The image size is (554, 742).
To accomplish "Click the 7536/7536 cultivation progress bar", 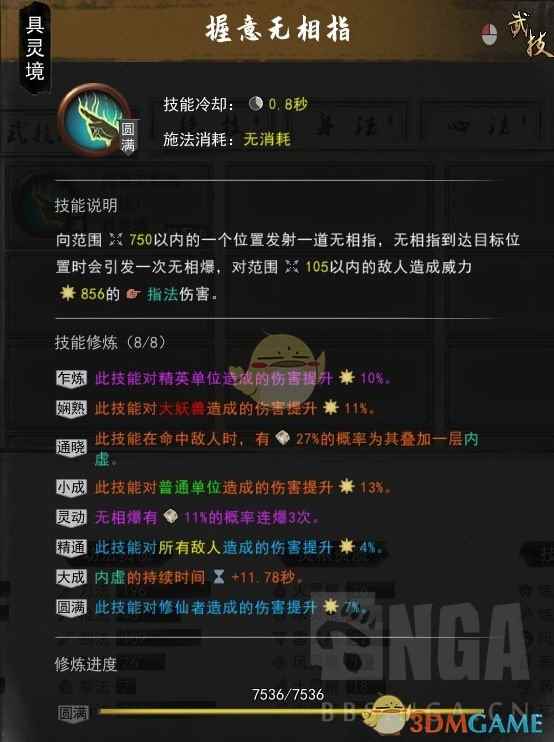I will [x=291, y=711].
